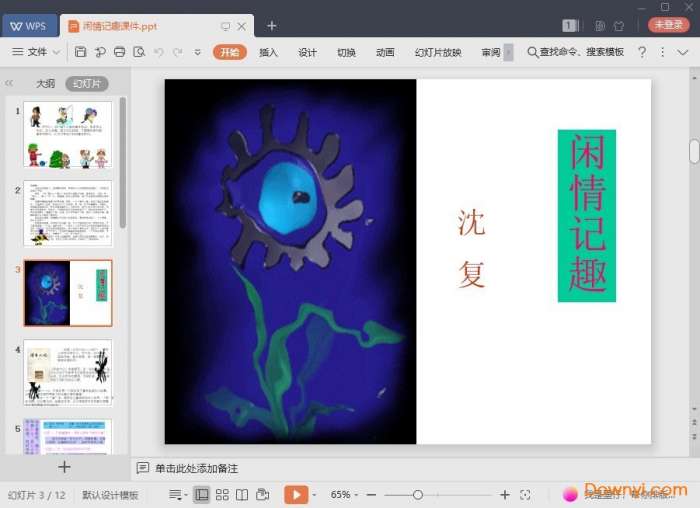Select slide 3 thumbnail

(68, 293)
